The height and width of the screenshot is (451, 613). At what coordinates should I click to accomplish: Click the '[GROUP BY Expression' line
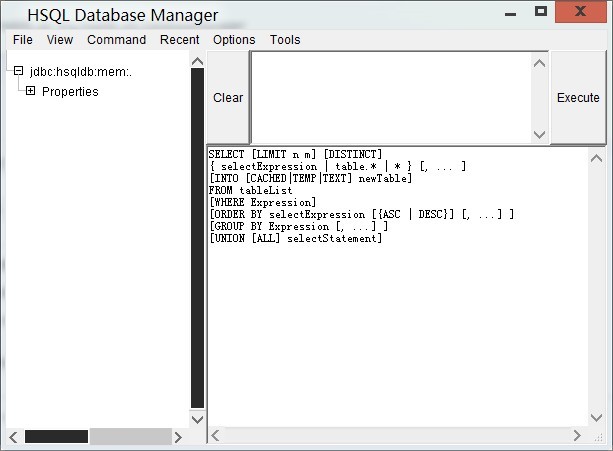tap(299, 226)
